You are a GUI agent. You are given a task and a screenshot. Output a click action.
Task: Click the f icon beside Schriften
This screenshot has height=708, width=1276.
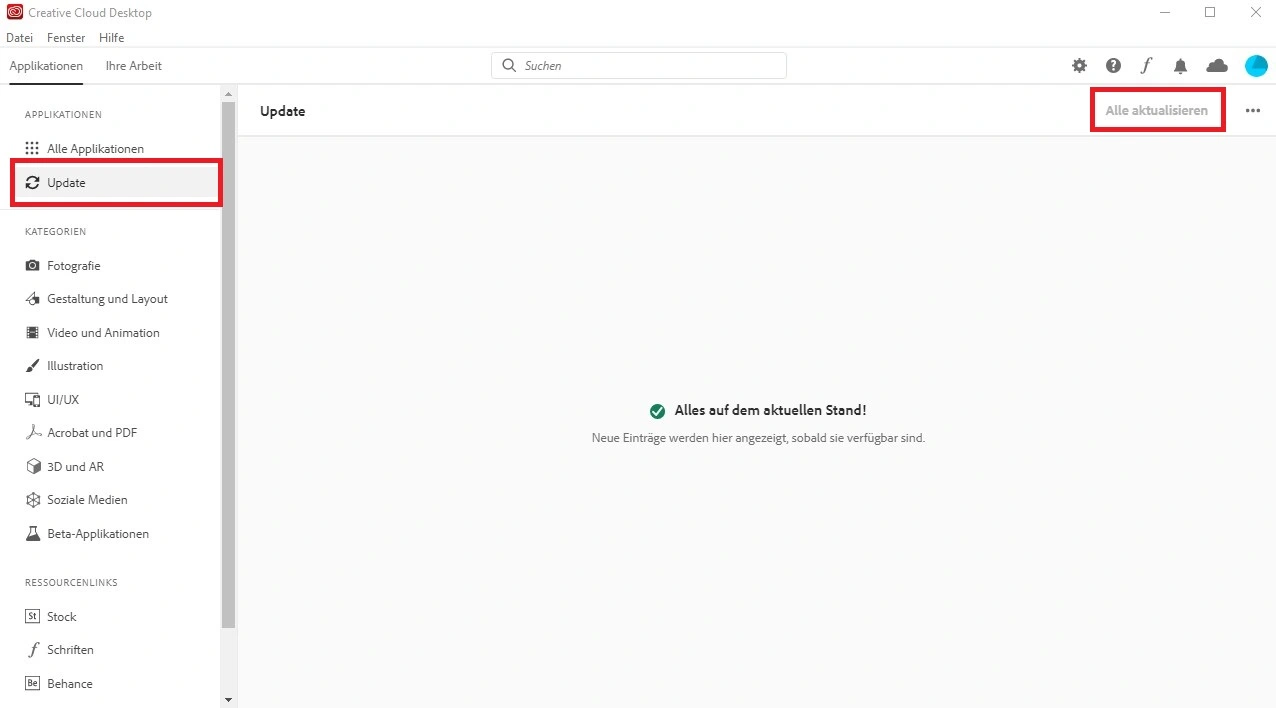pos(32,650)
